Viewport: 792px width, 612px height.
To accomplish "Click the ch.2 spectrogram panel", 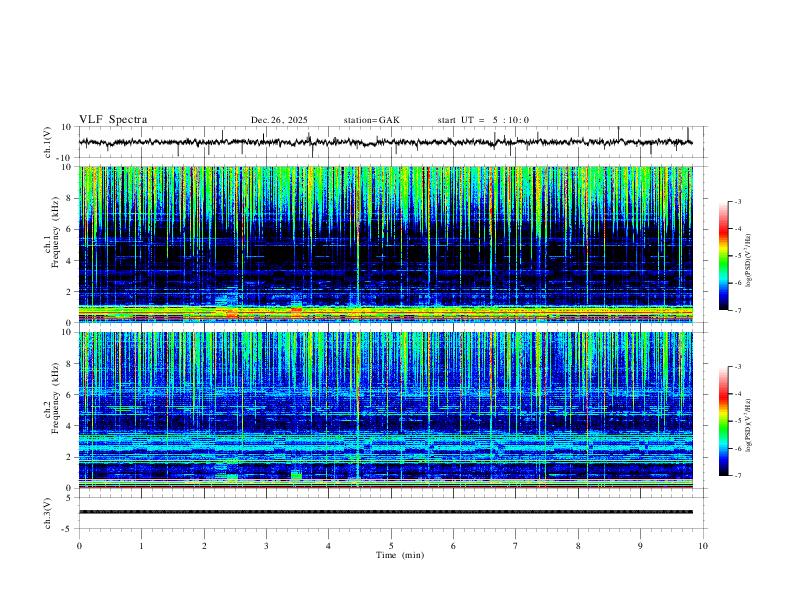I will (x=385, y=410).
